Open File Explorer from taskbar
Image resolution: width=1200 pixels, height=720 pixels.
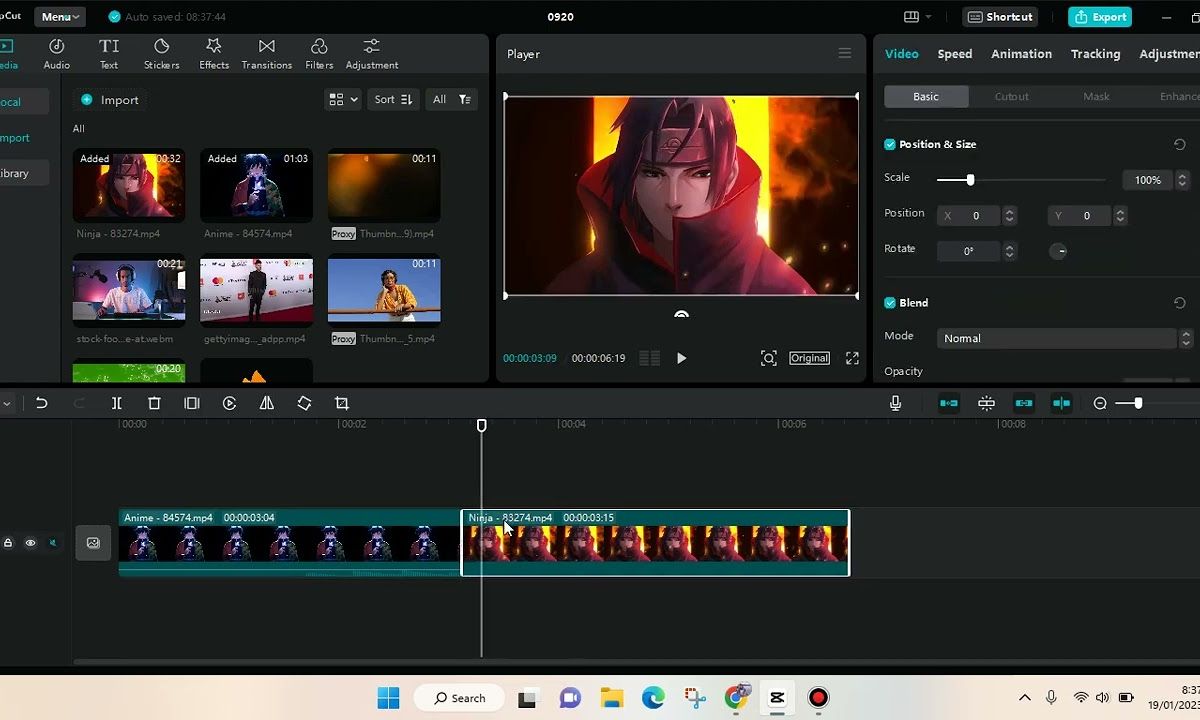(x=612, y=698)
